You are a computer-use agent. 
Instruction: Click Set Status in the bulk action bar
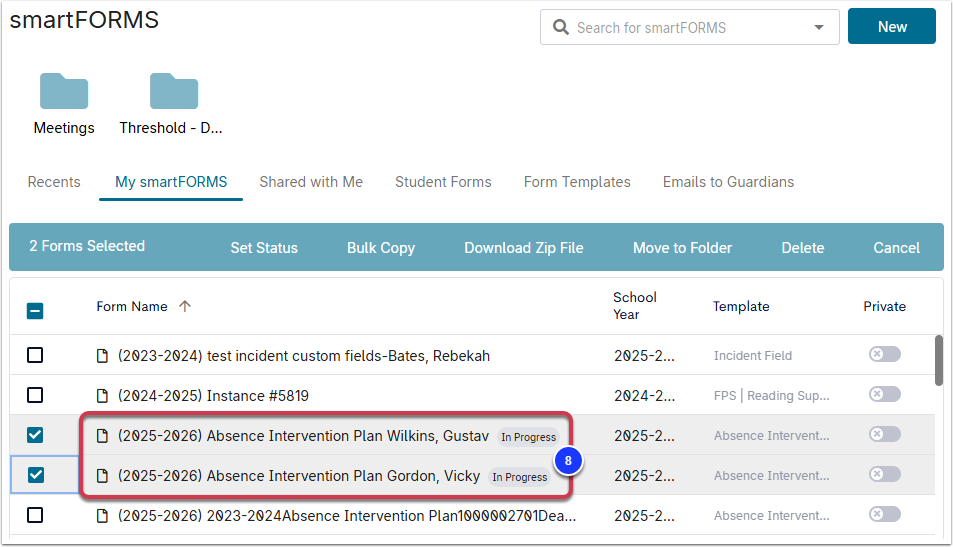click(264, 248)
